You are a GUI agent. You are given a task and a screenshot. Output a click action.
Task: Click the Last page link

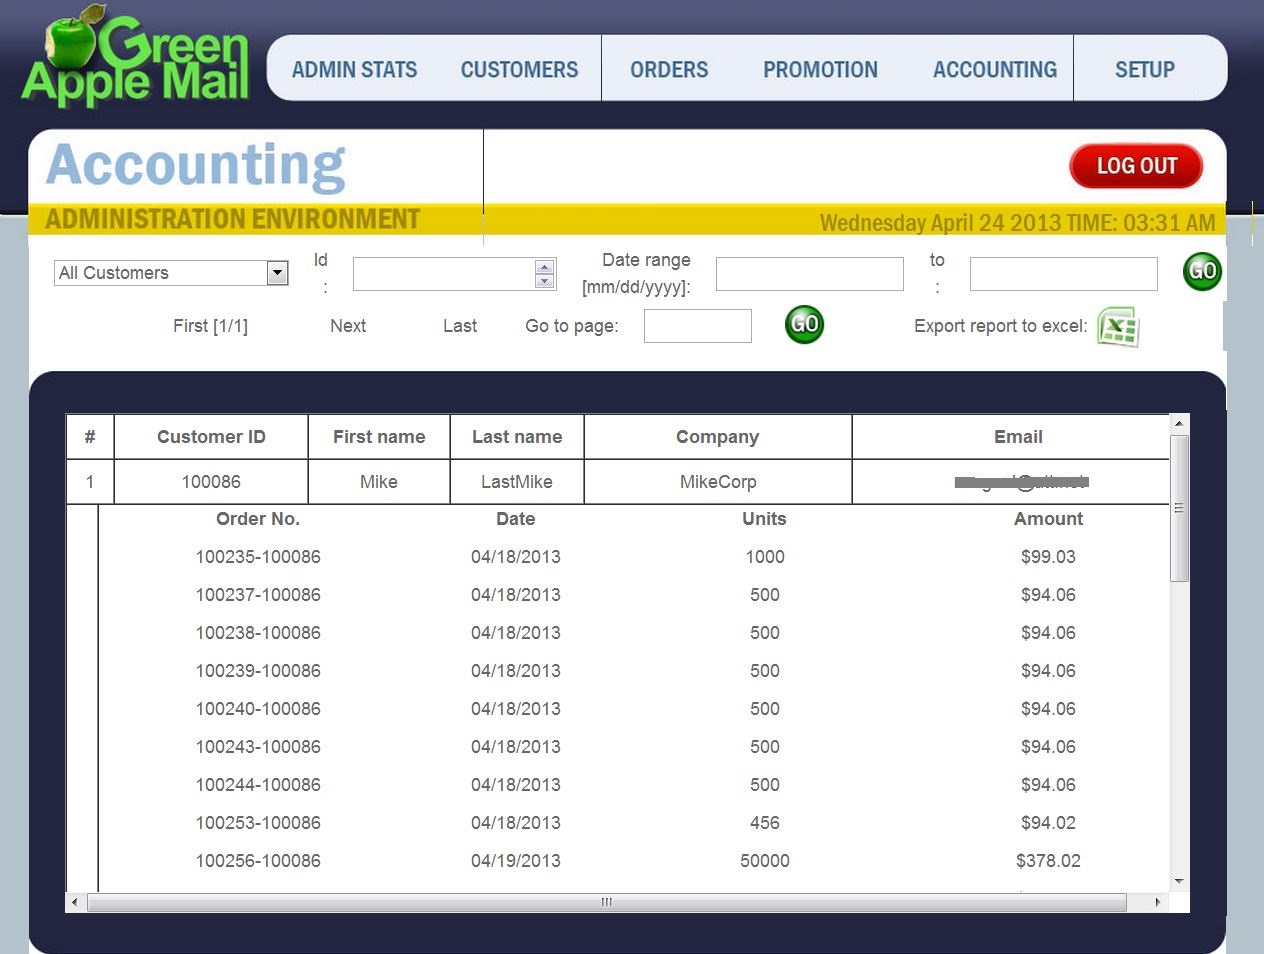(460, 326)
